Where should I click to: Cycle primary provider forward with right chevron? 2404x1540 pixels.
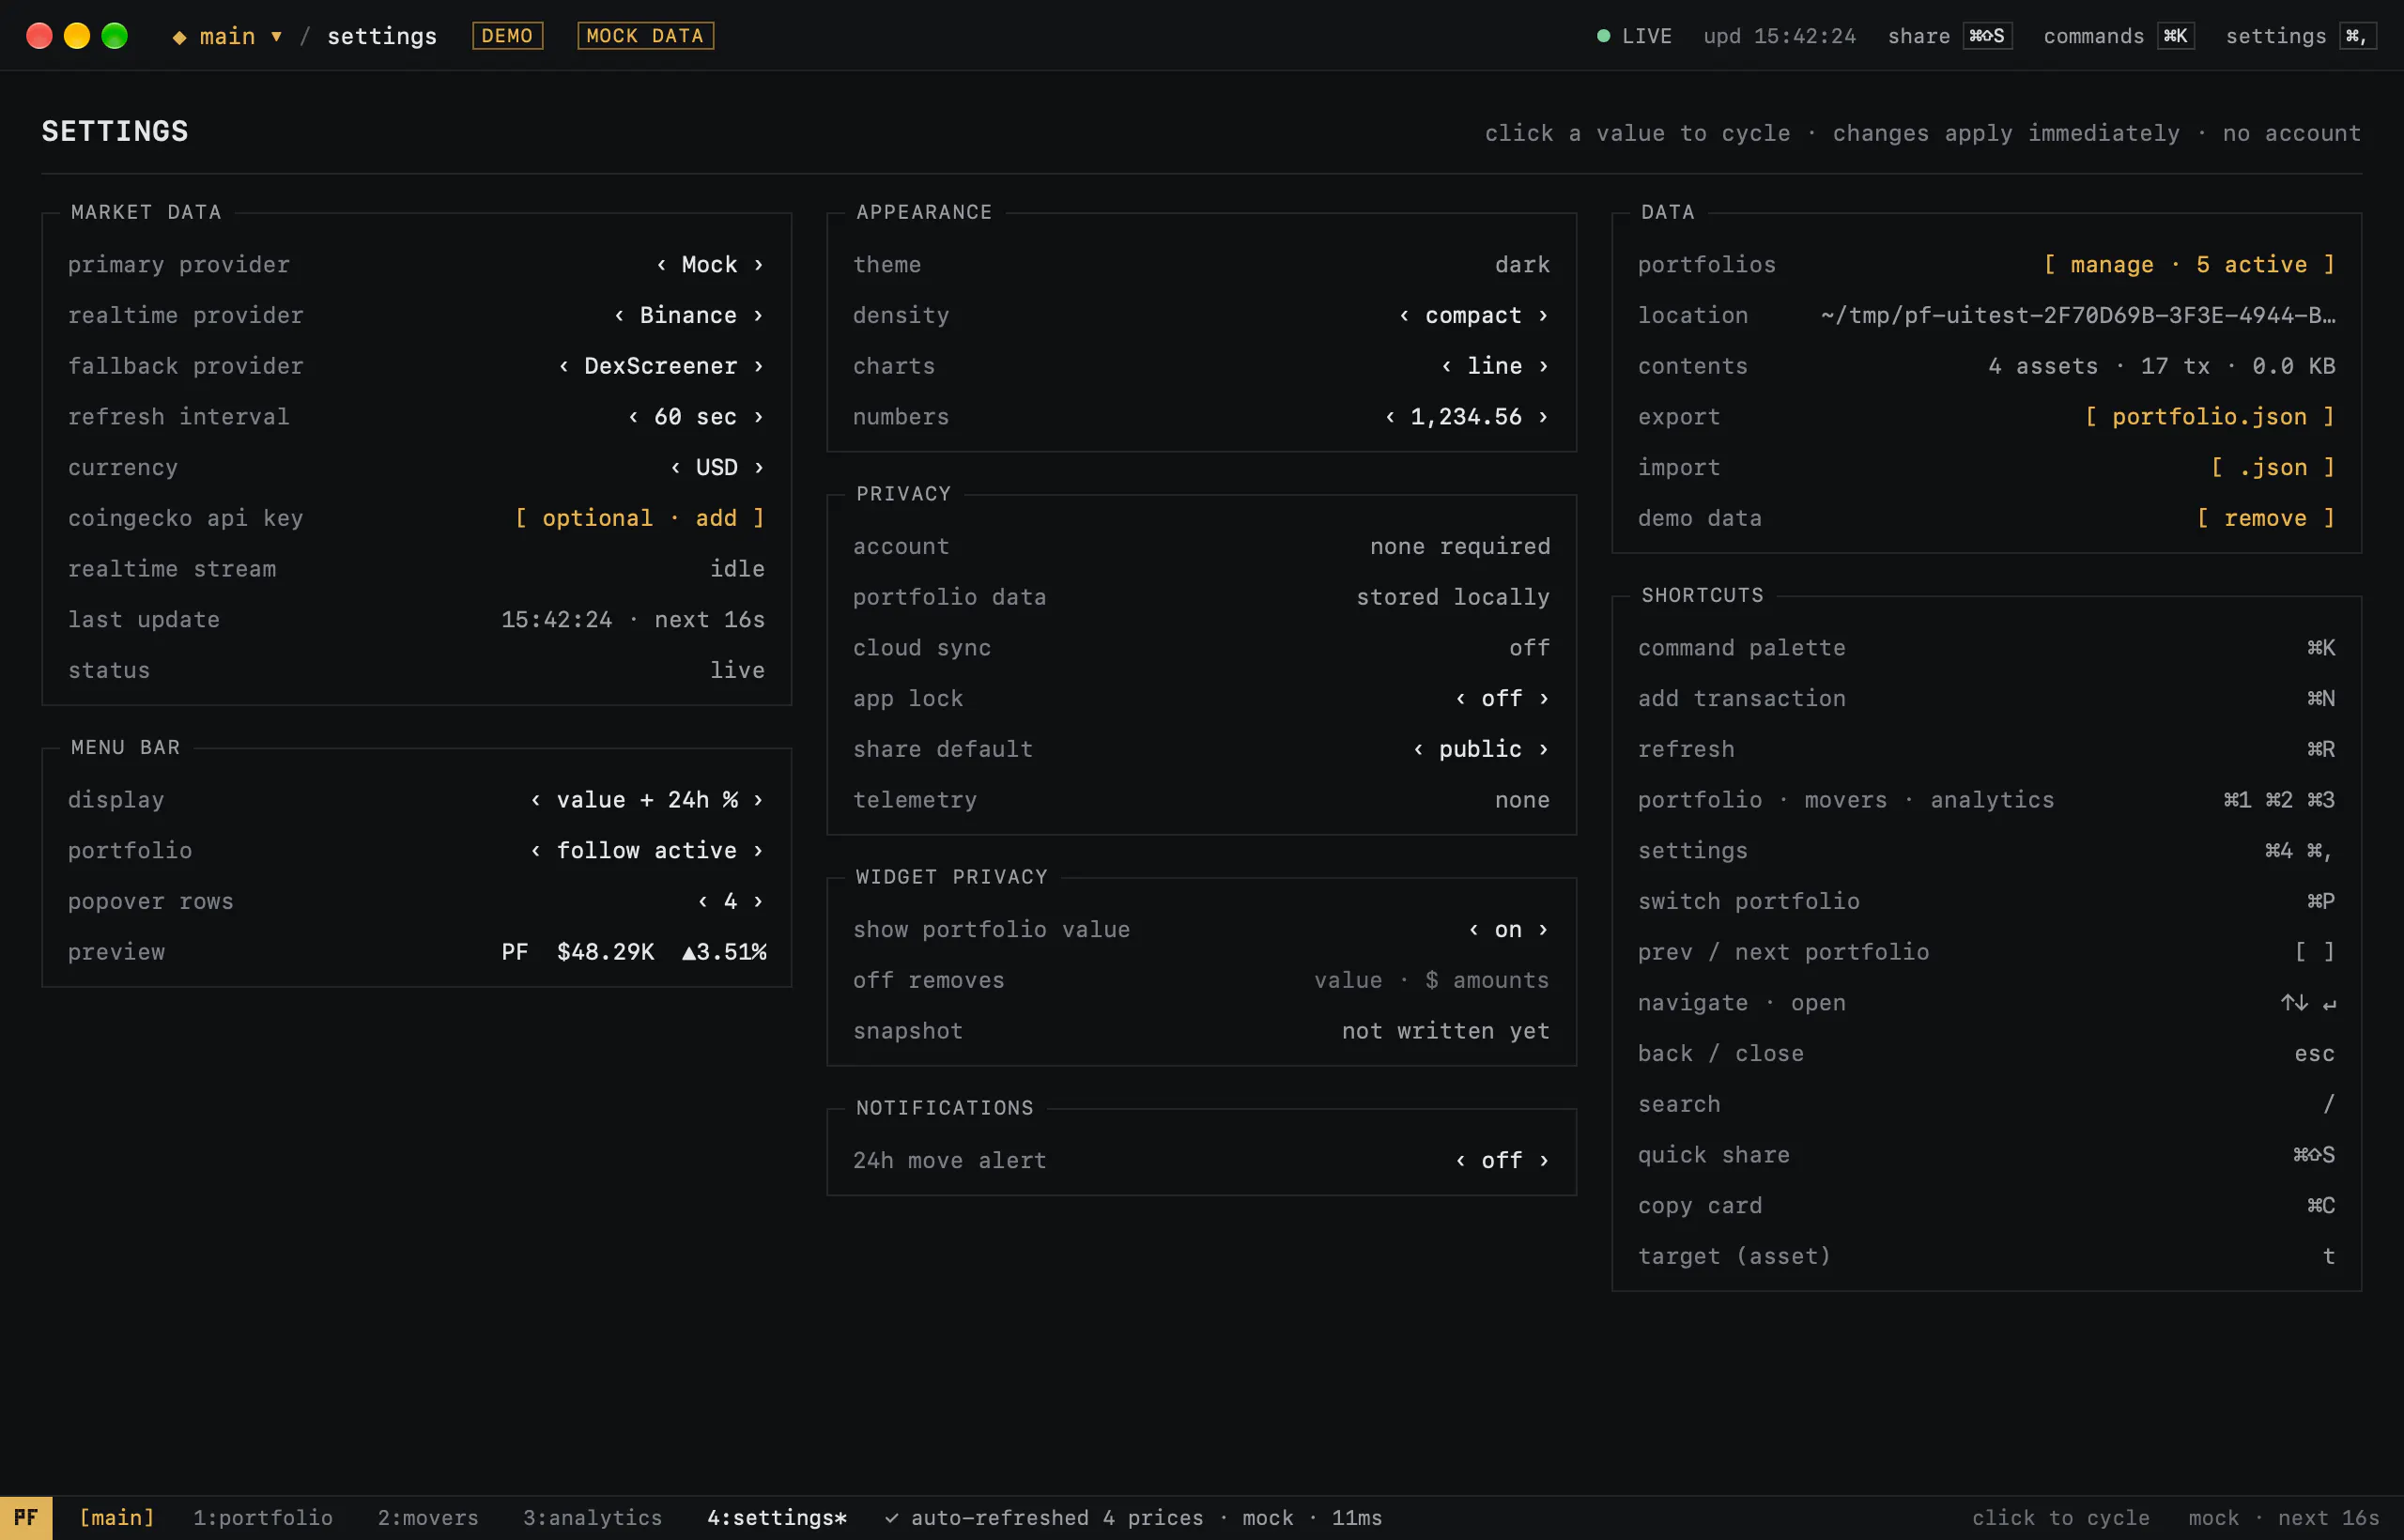tap(759, 265)
